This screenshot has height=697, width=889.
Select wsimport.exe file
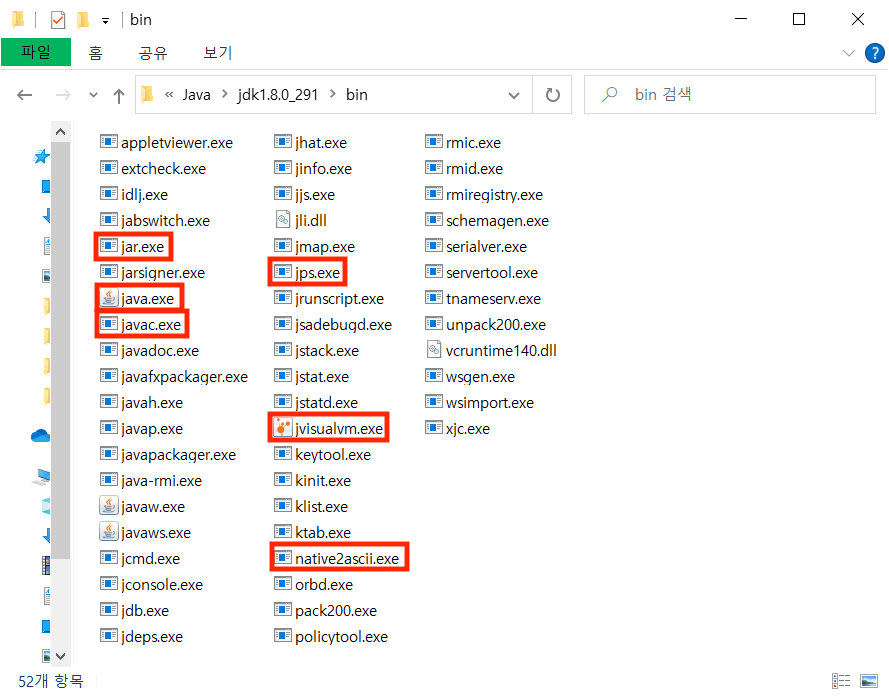tap(479, 403)
